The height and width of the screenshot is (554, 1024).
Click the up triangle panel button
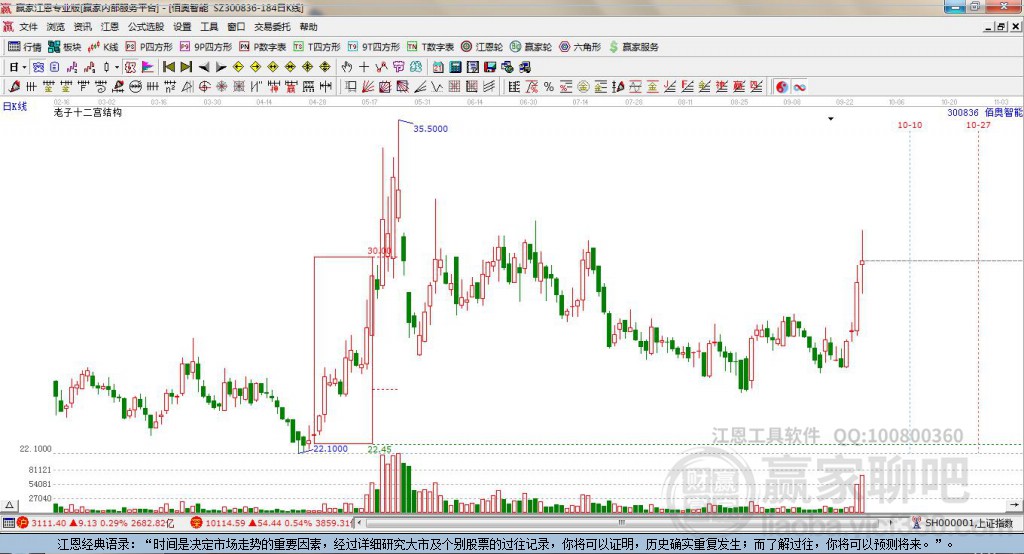tap(9, 505)
